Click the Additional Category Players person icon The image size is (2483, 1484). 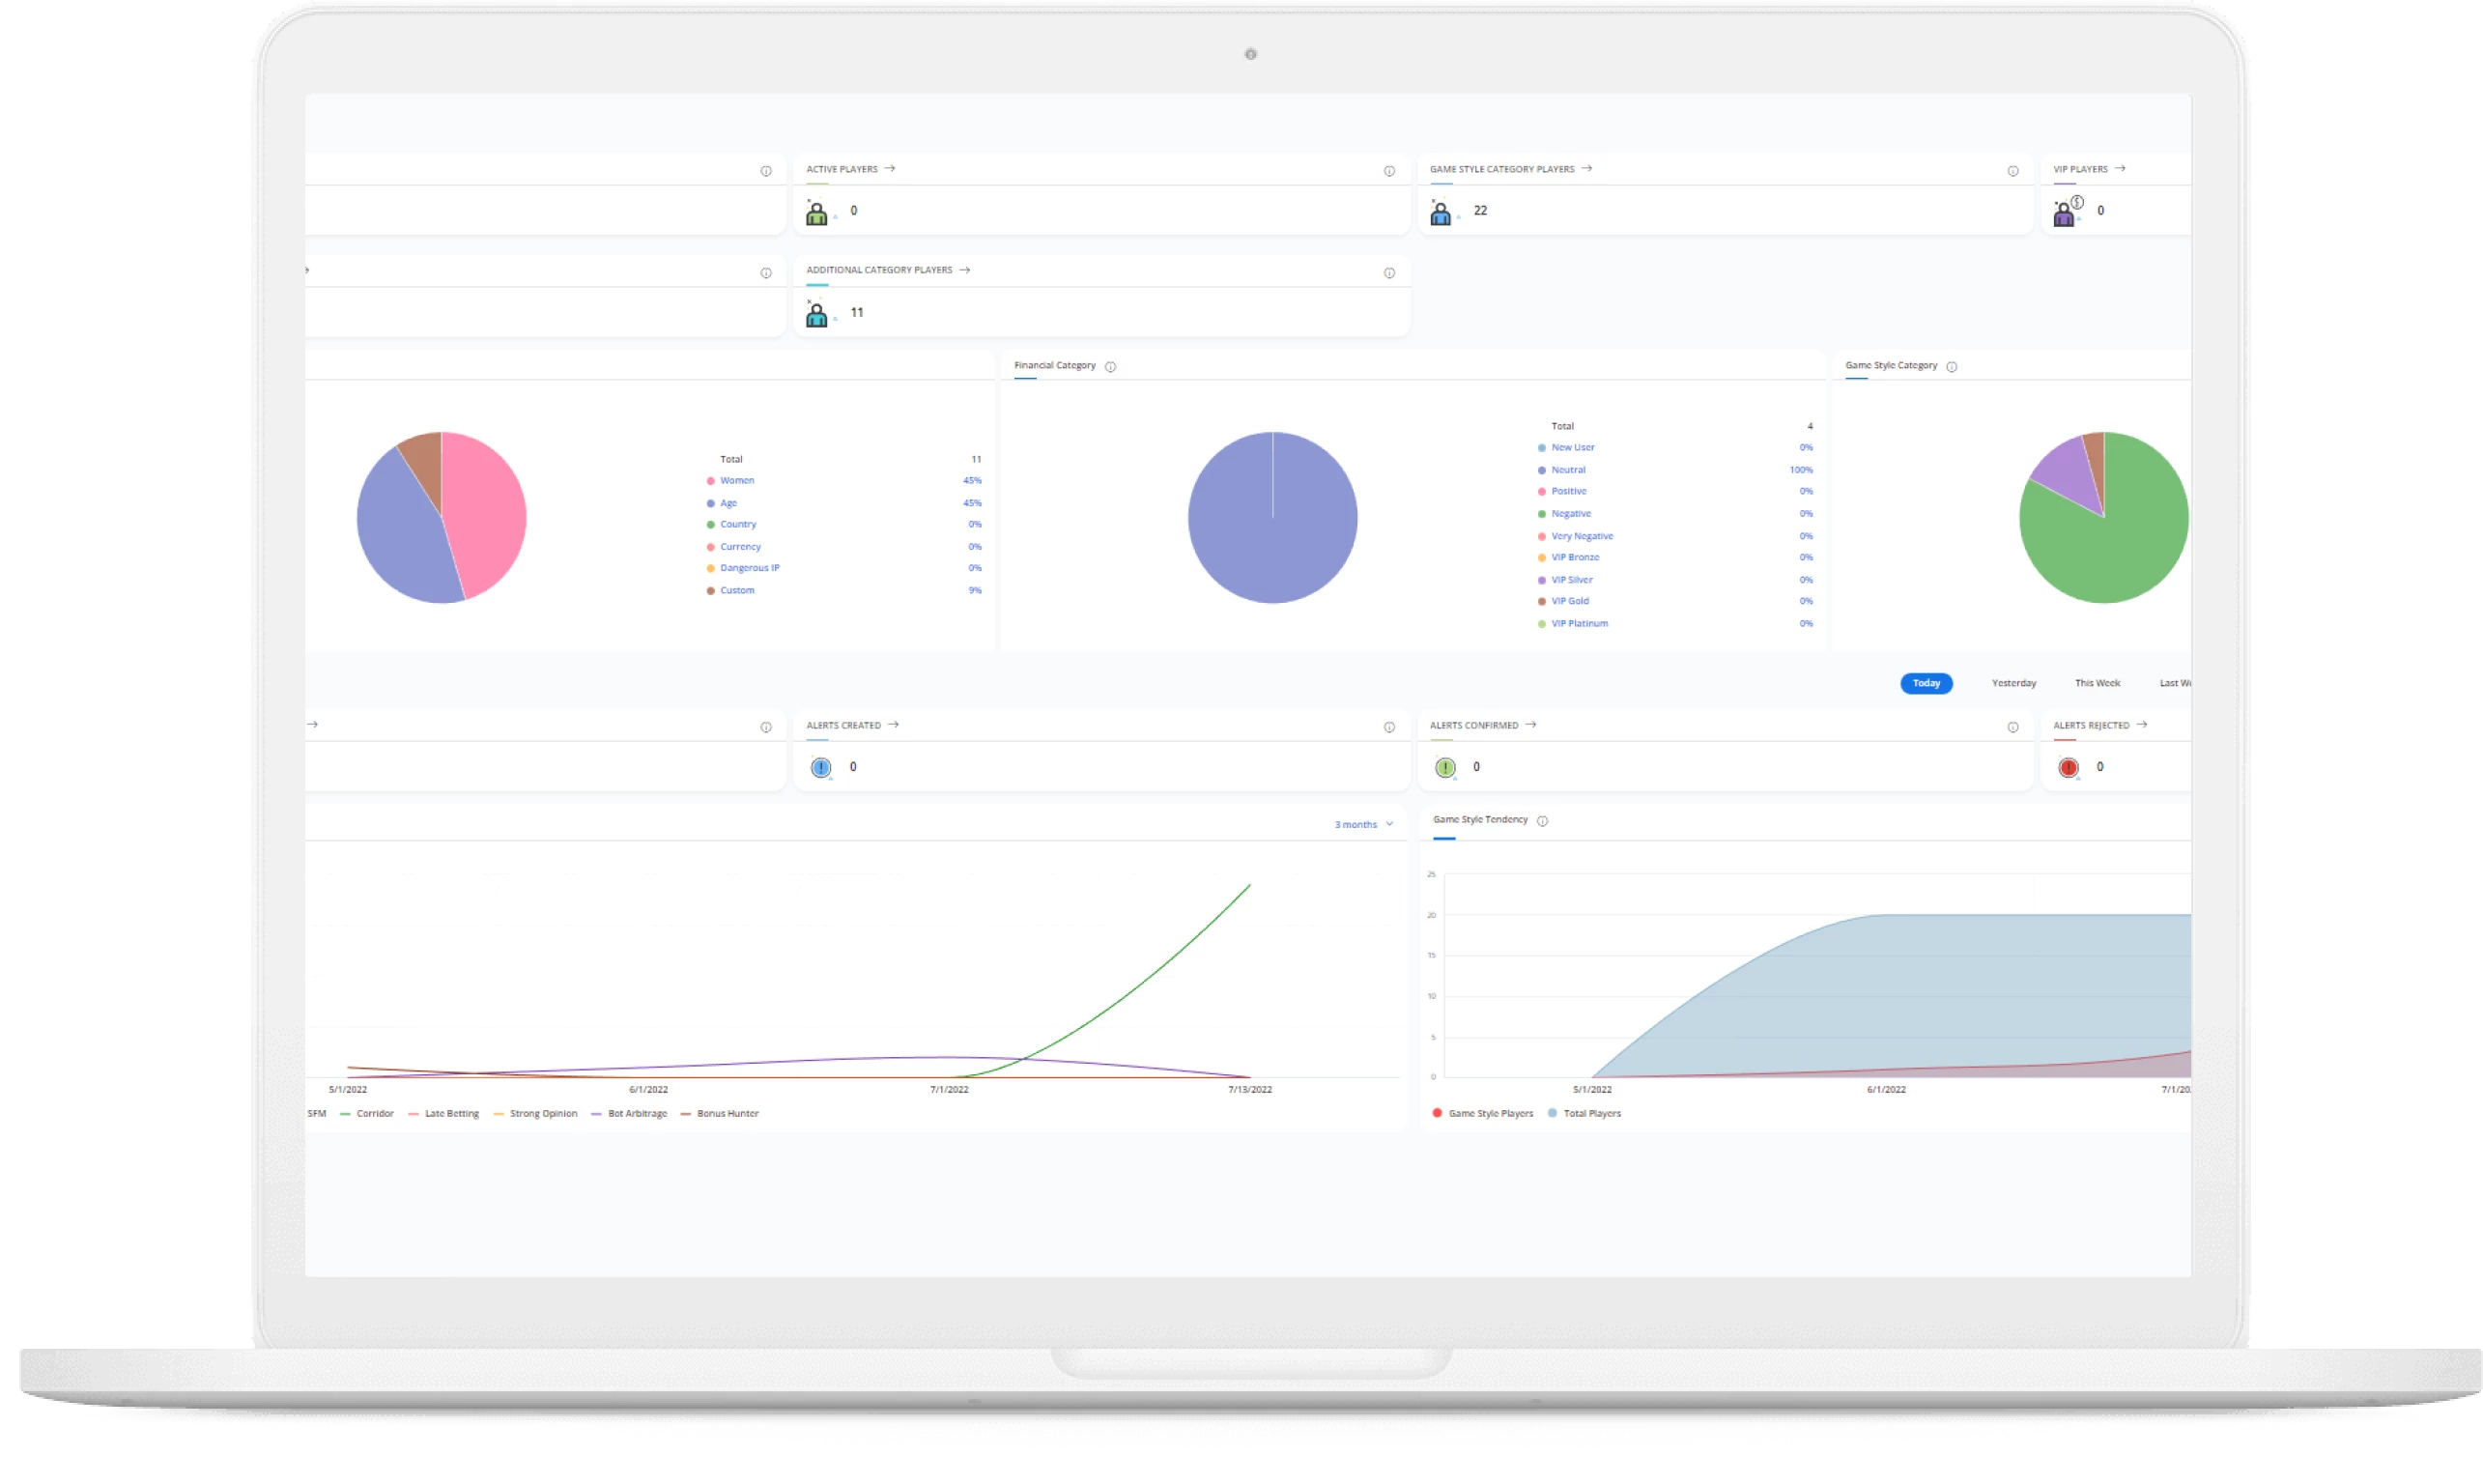pyautogui.click(x=816, y=315)
